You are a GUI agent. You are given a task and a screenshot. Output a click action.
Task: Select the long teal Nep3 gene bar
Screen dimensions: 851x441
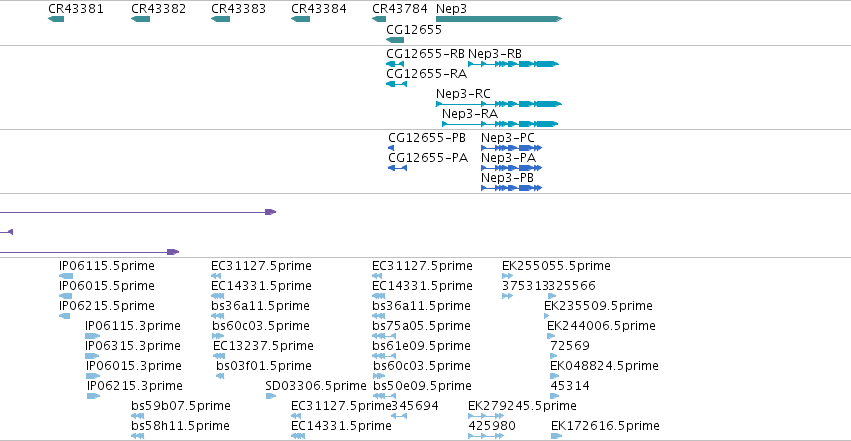point(499,19)
